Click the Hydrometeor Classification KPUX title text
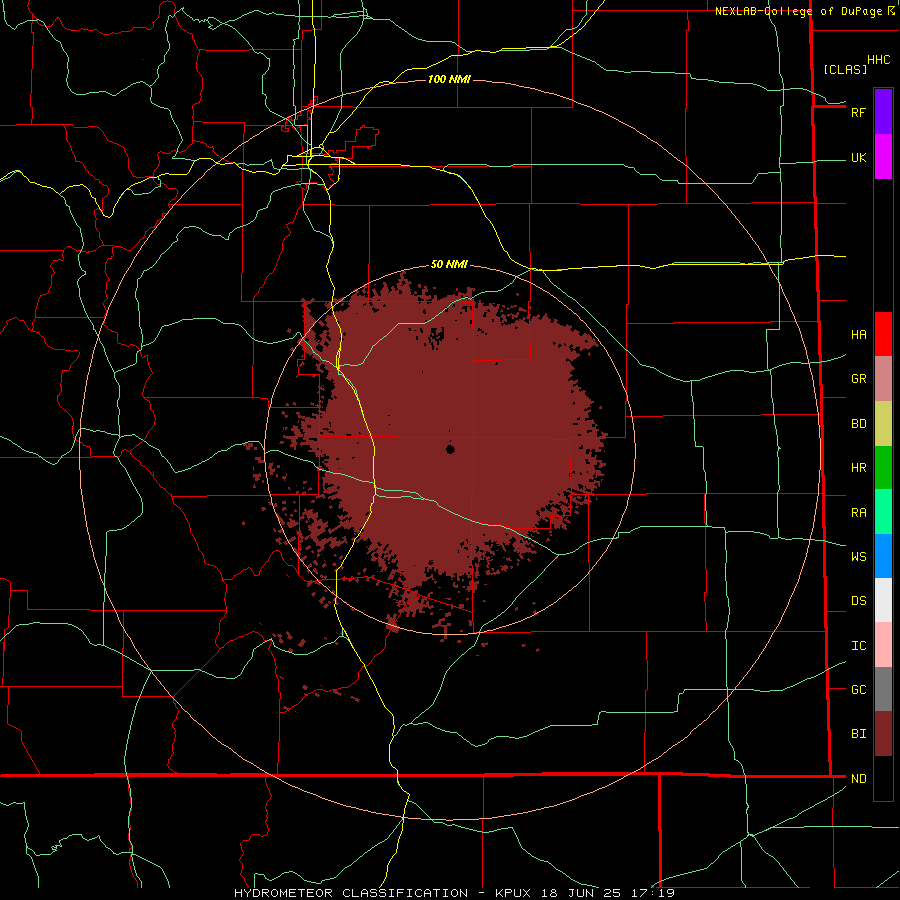The height and width of the screenshot is (900, 900). point(382,893)
